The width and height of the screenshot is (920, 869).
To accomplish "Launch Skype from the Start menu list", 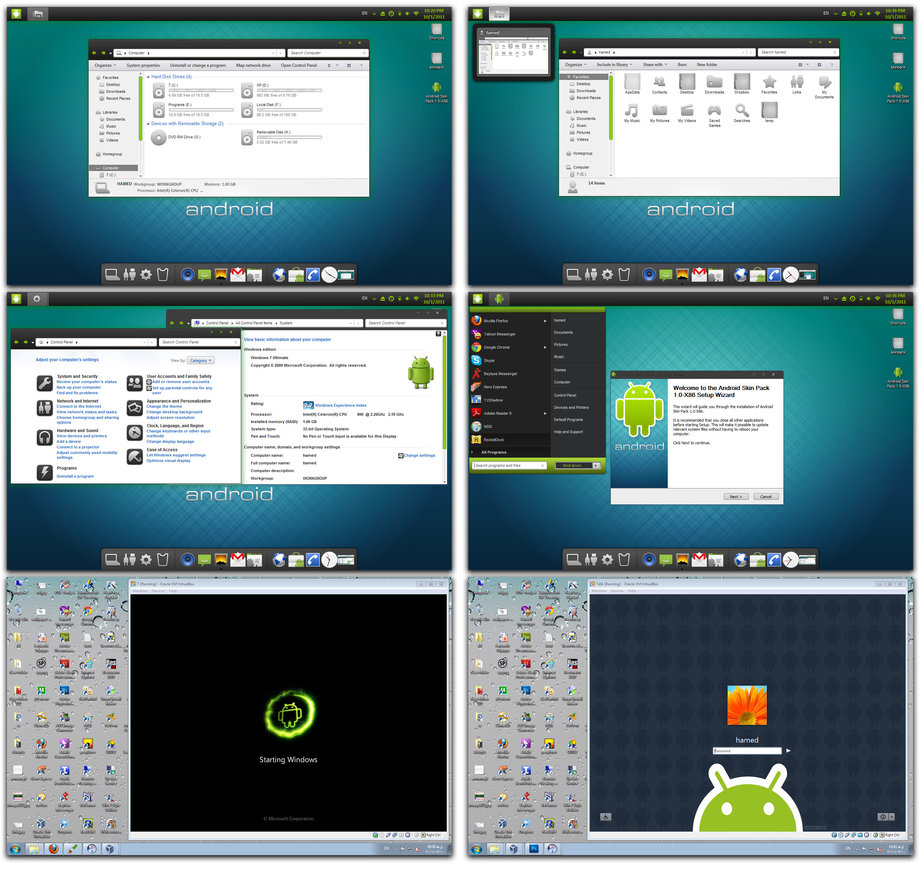I will [490, 359].
